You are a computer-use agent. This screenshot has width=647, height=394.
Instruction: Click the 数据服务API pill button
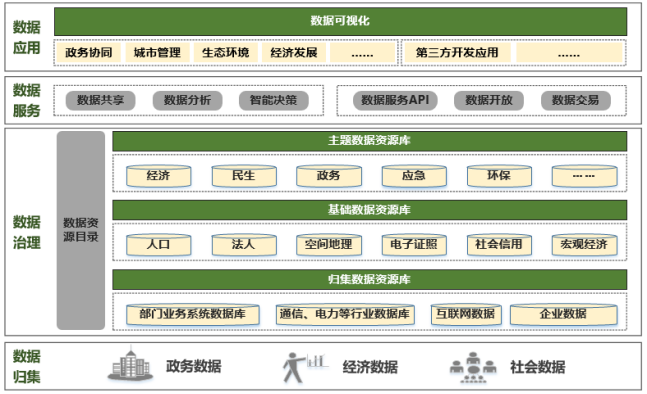[x=395, y=101]
